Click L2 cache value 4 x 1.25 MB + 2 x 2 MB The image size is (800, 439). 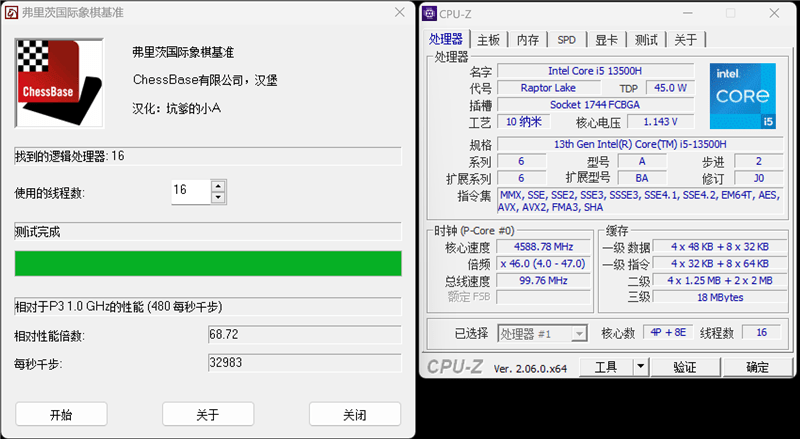tap(720, 281)
